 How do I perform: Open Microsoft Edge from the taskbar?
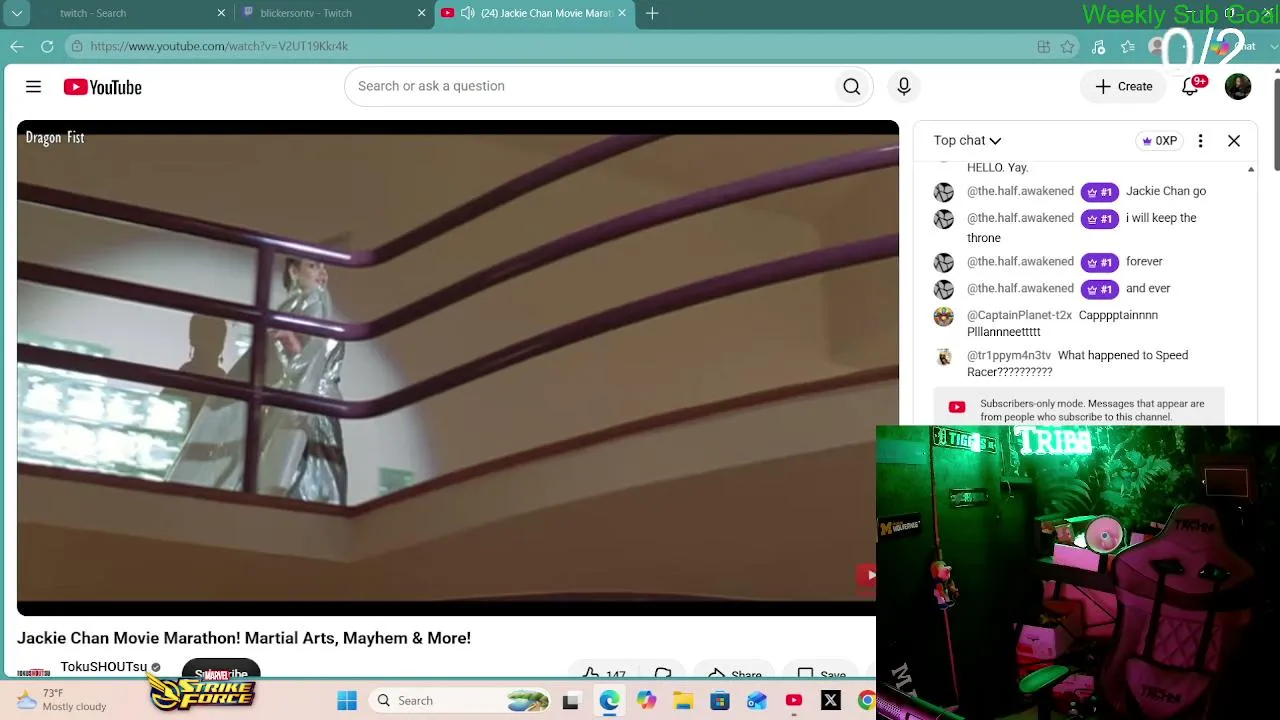[609, 701]
